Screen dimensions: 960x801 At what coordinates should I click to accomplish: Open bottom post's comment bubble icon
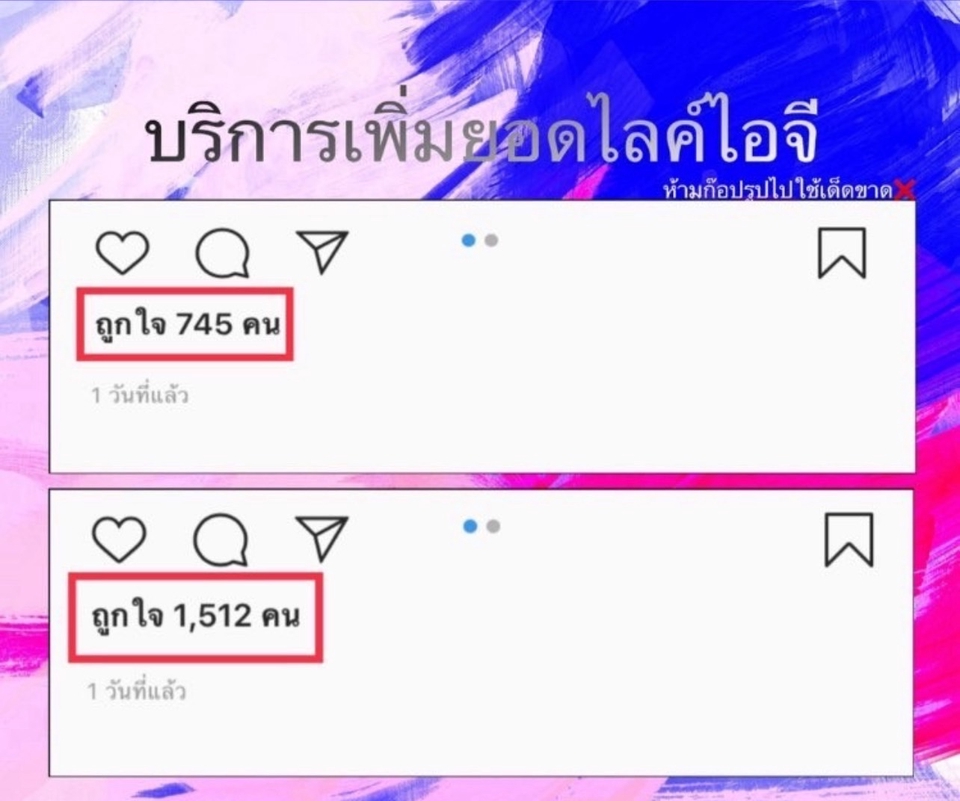tap(221, 539)
